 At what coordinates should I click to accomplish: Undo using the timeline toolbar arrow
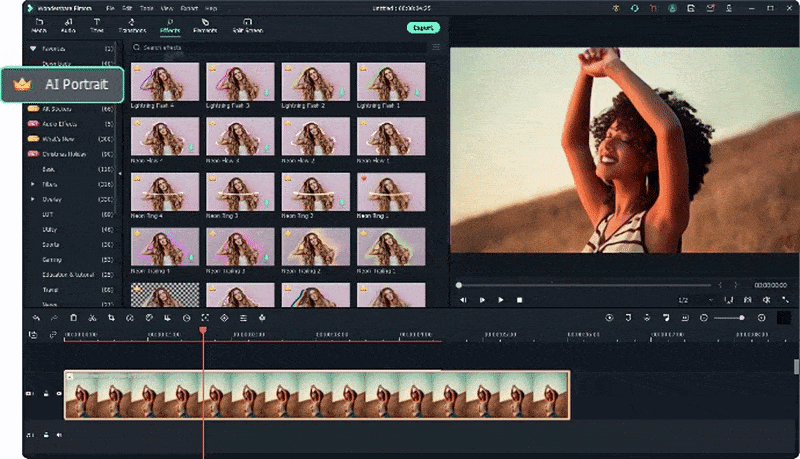click(x=36, y=318)
